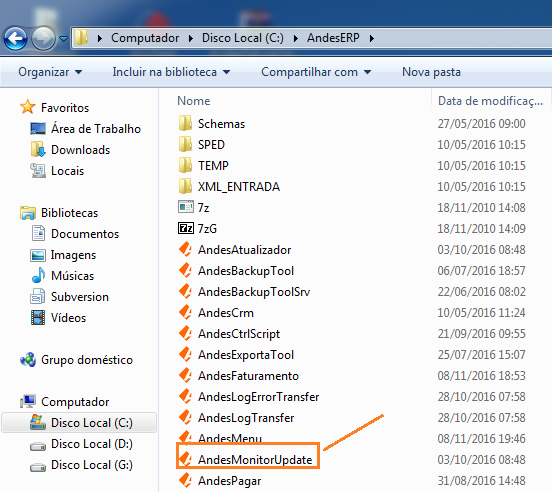Open Incluir na biblioteca dropdown
The image size is (552, 492).
(171, 72)
